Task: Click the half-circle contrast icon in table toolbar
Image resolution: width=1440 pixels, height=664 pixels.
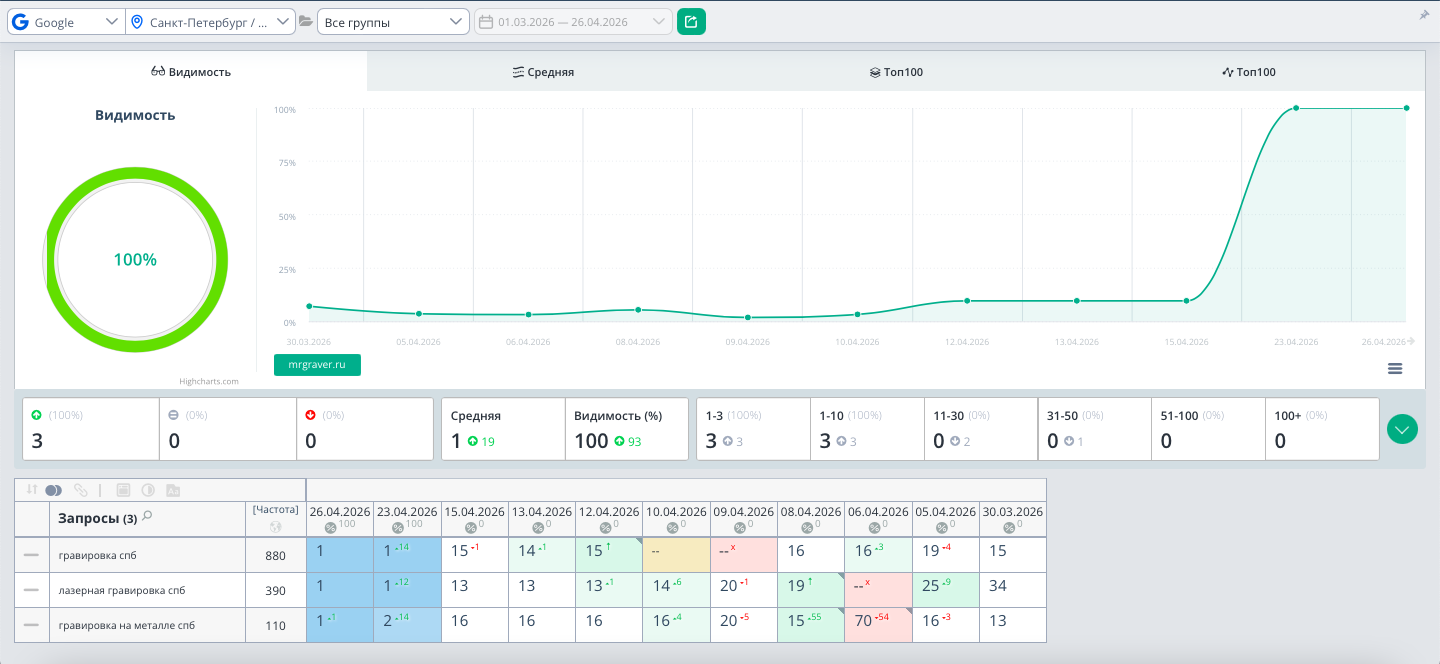Action: [148, 490]
